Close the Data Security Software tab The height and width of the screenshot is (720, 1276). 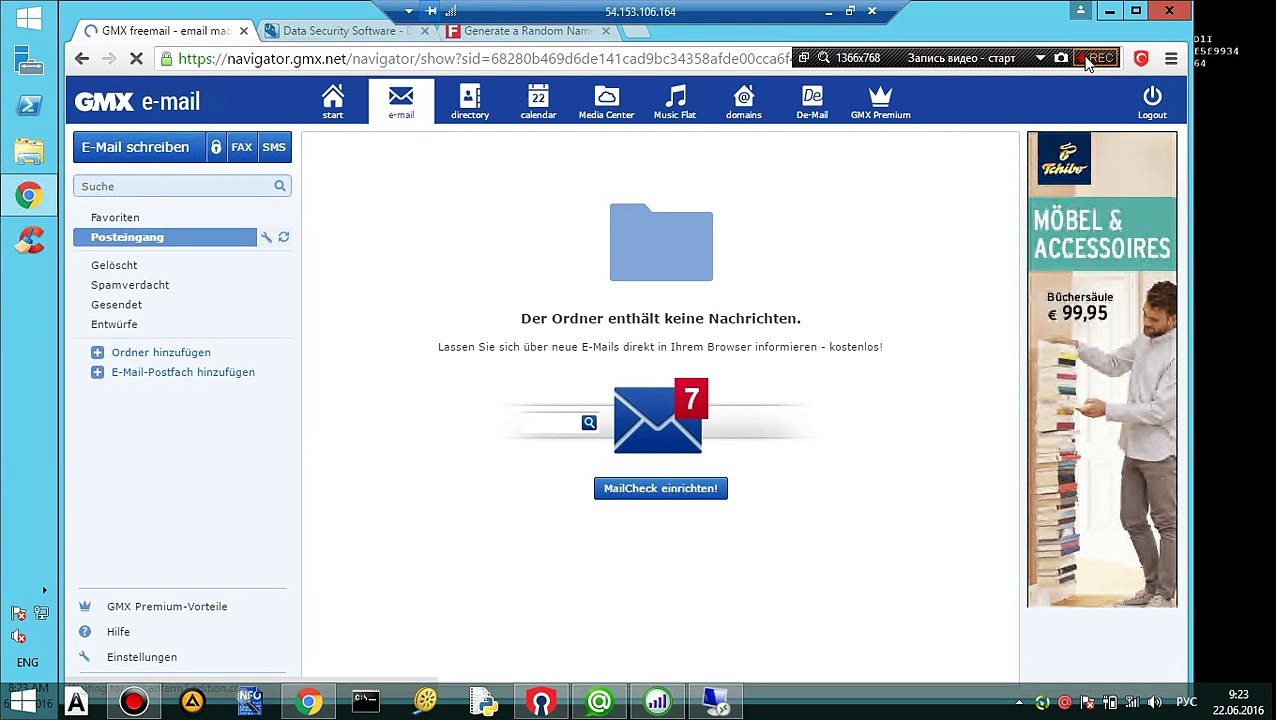pos(425,31)
